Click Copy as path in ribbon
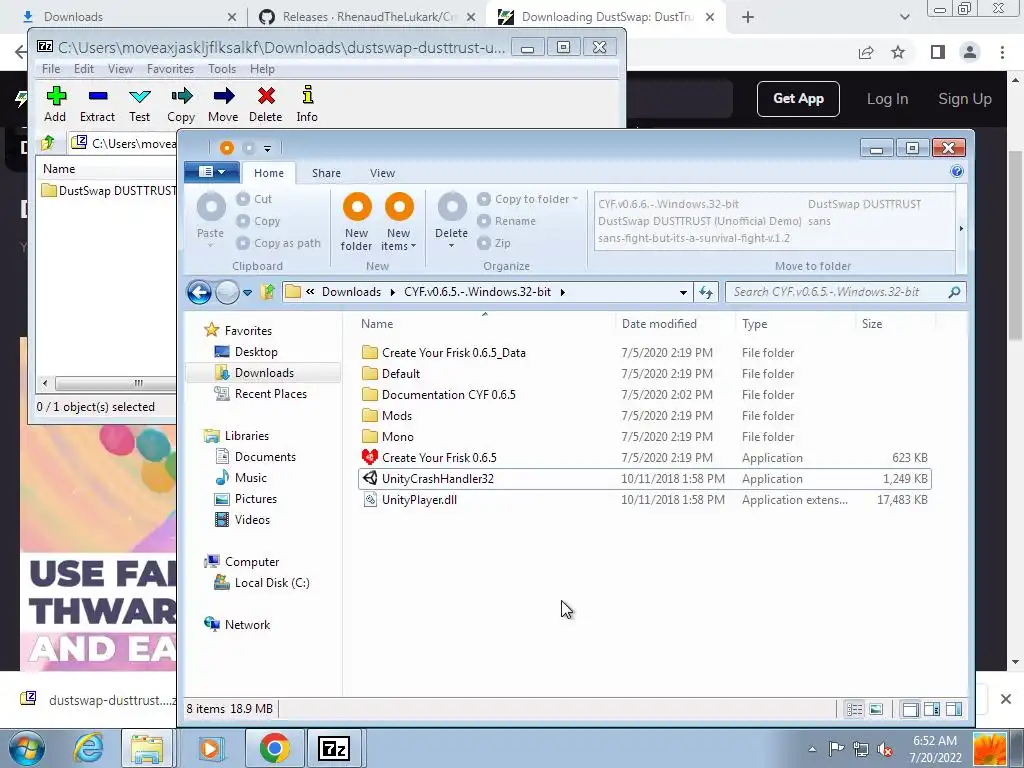This screenshot has width=1024, height=768. [278, 243]
